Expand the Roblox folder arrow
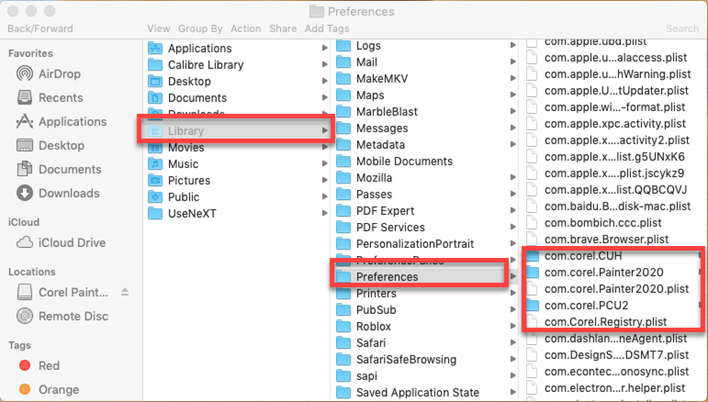 513,326
